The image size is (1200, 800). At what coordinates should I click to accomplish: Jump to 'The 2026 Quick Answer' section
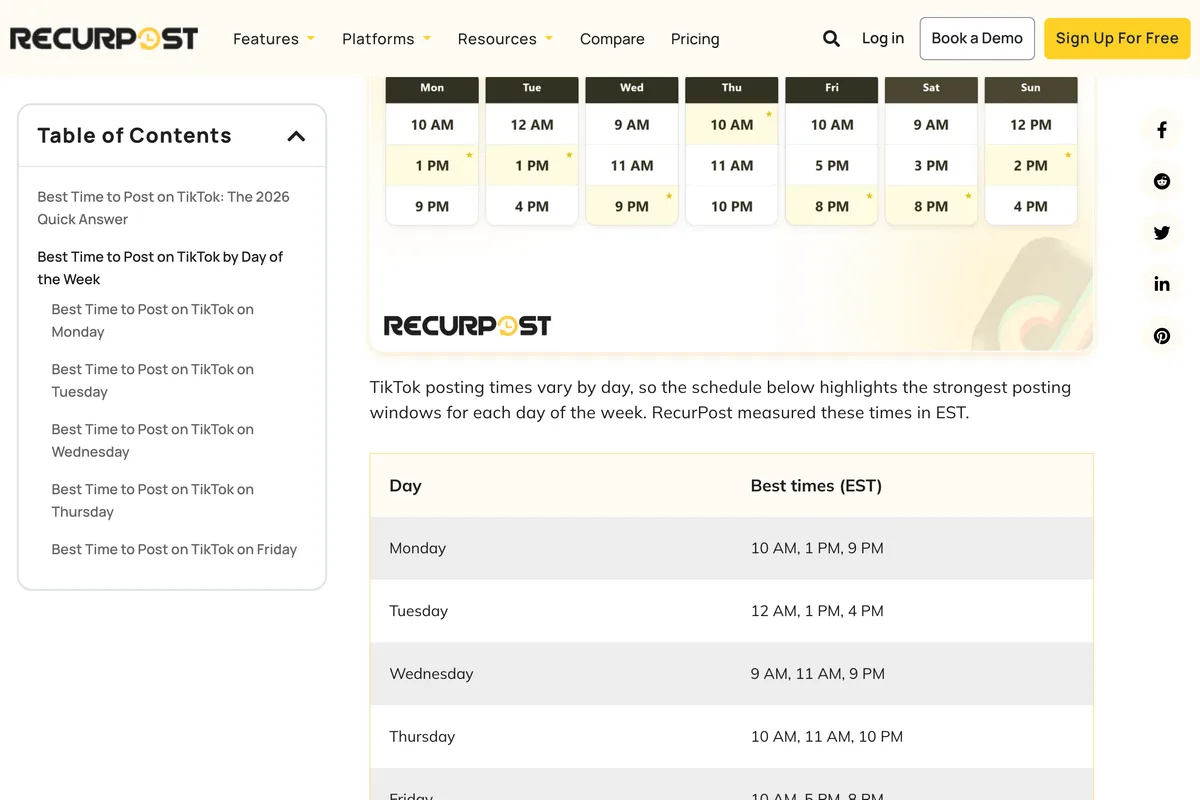pos(164,208)
